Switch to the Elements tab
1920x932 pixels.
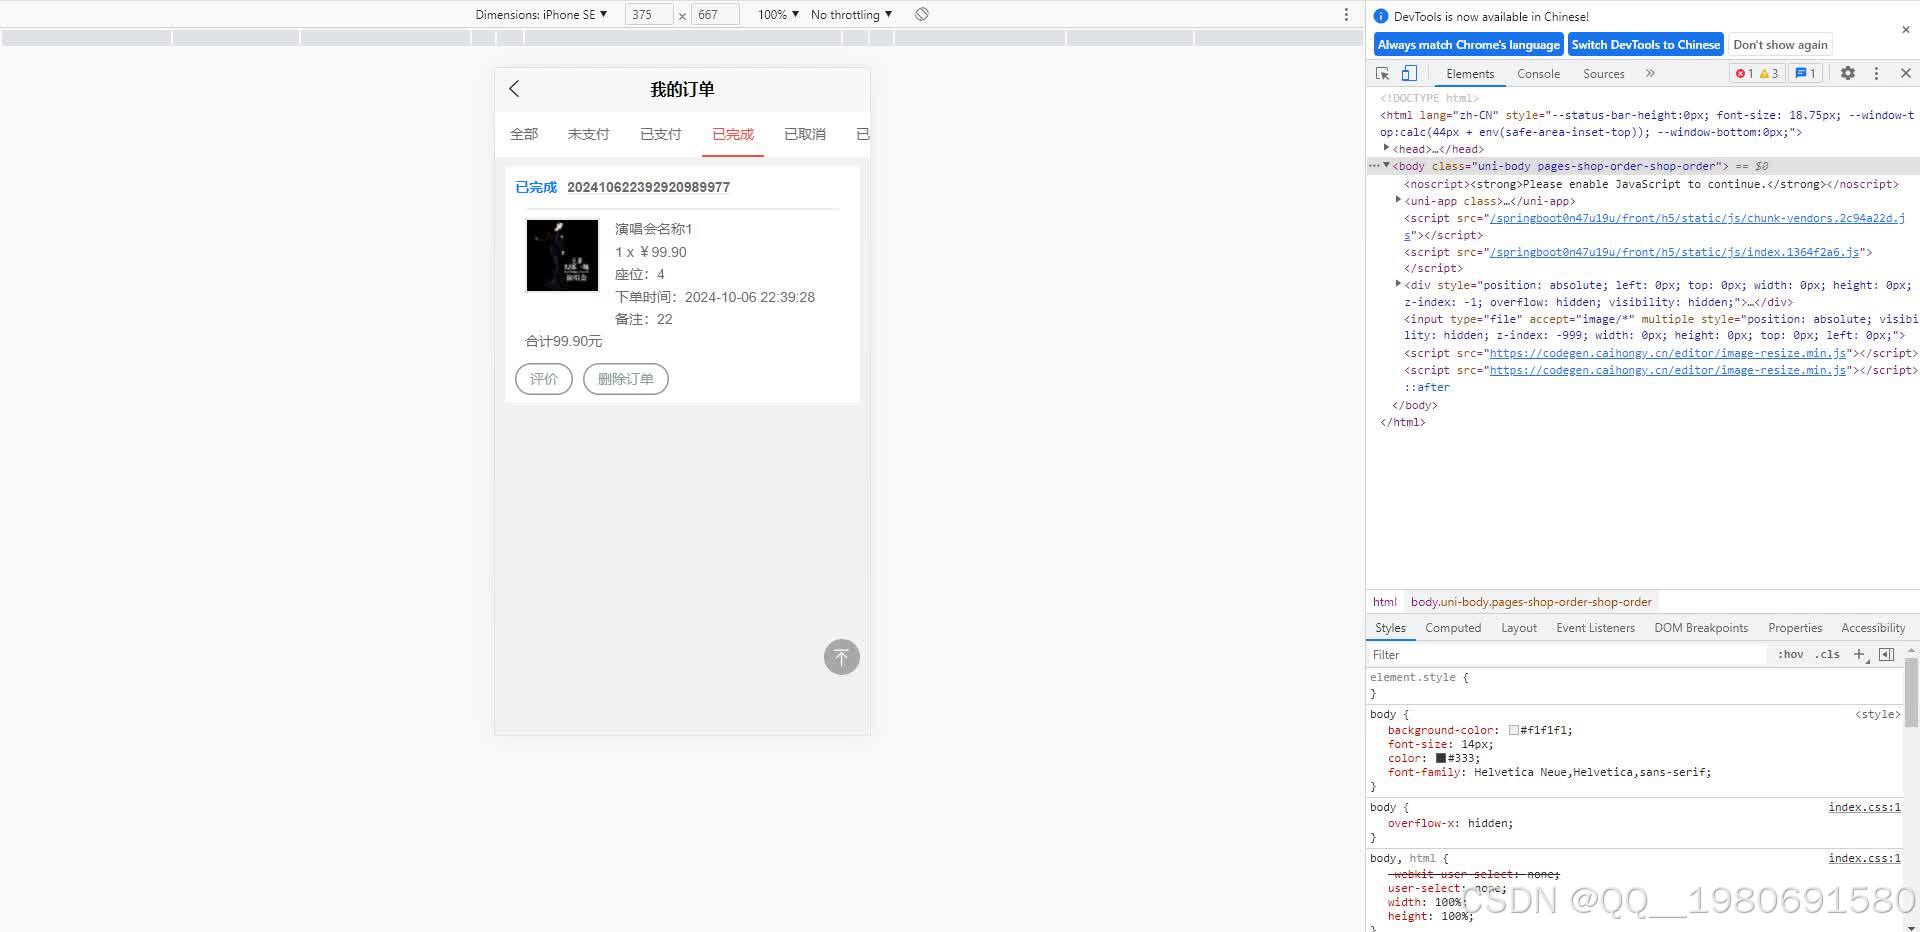coord(1470,73)
